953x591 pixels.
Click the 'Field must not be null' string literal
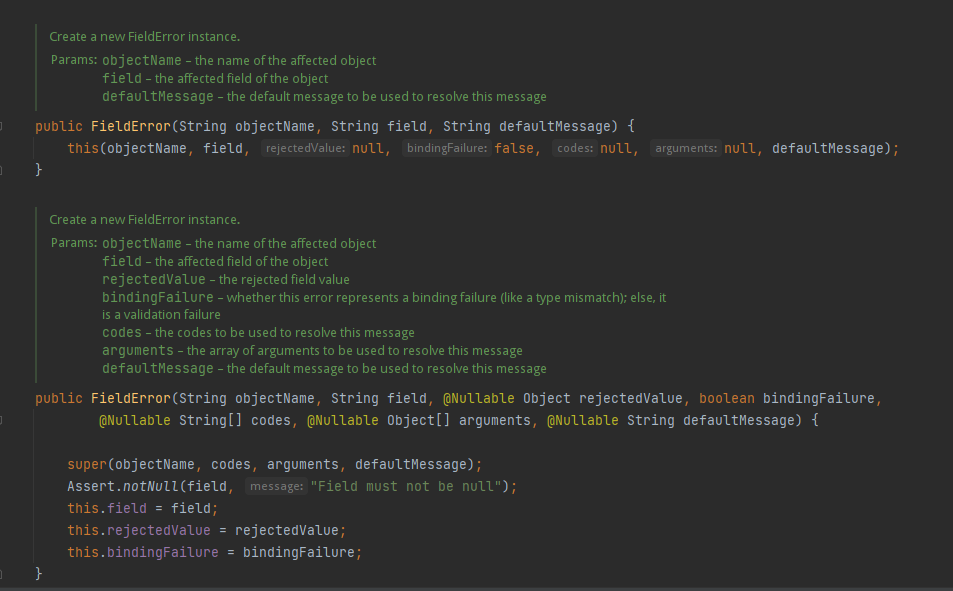415,486
